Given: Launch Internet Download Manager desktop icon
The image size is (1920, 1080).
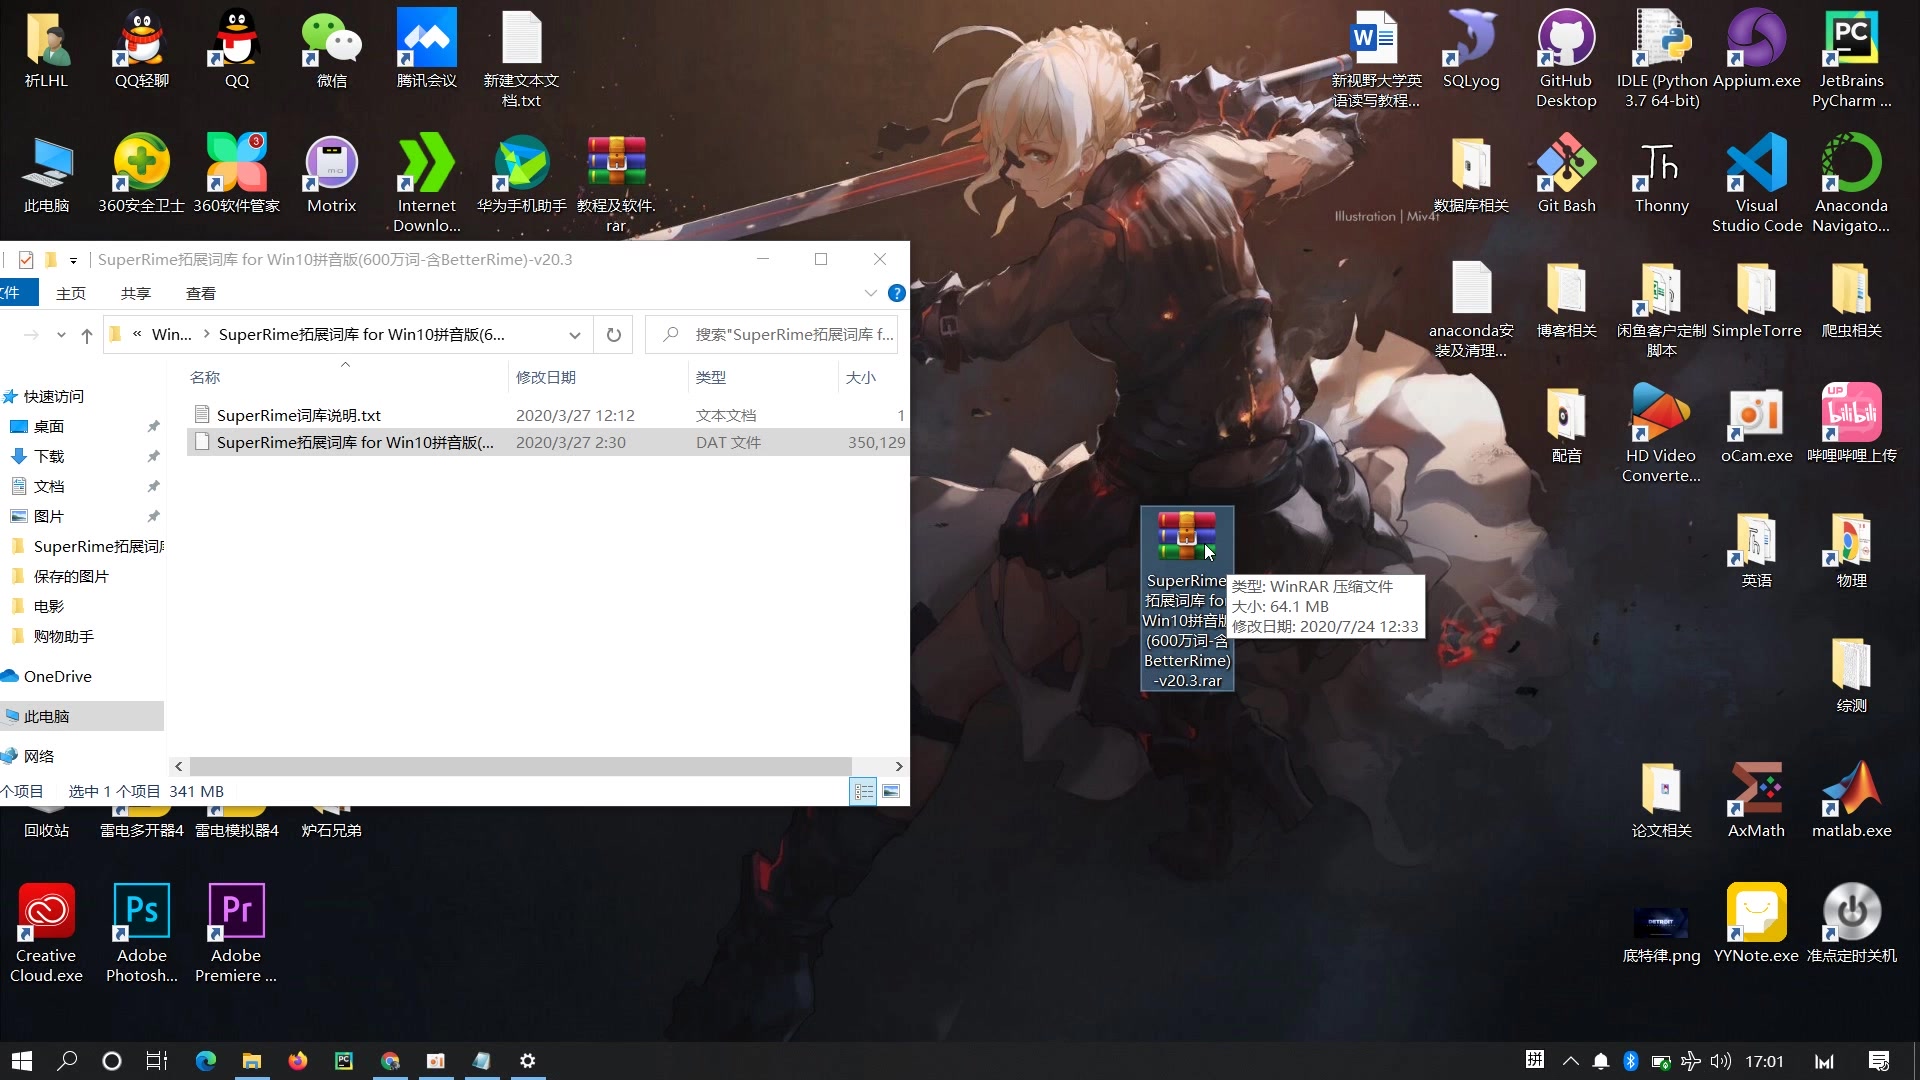Looking at the screenshot, I should pyautogui.click(x=426, y=183).
